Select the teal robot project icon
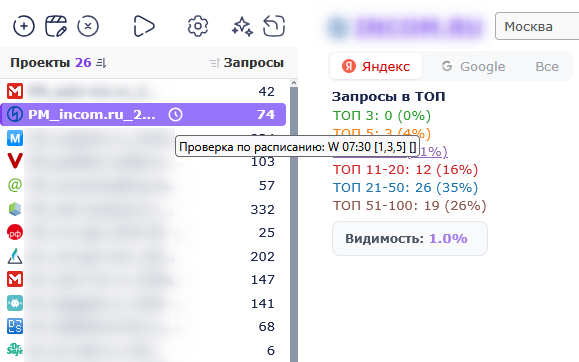 [15, 303]
